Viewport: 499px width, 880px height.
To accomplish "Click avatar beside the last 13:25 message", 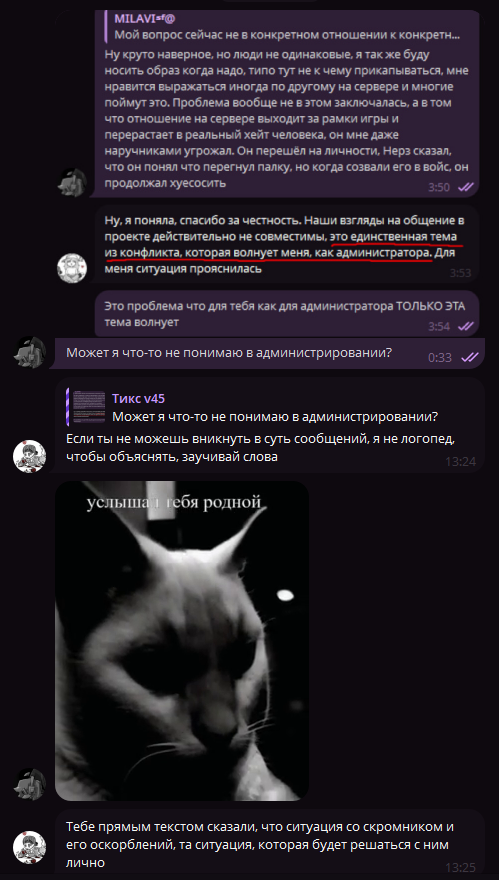I will pos(29,847).
